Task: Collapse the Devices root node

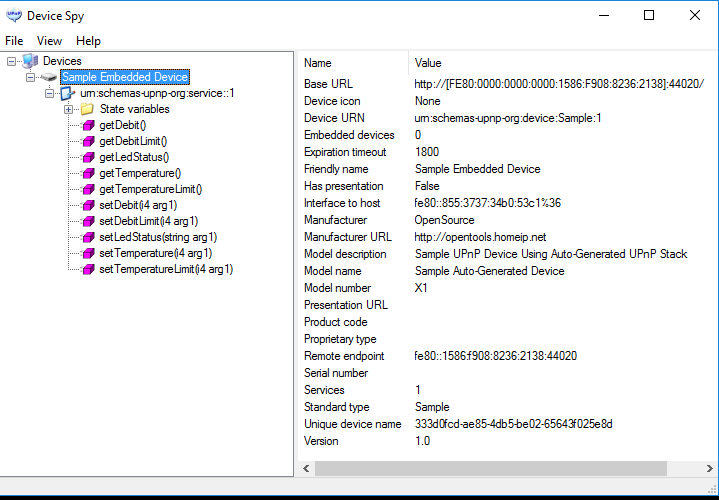Action: (x=12, y=61)
